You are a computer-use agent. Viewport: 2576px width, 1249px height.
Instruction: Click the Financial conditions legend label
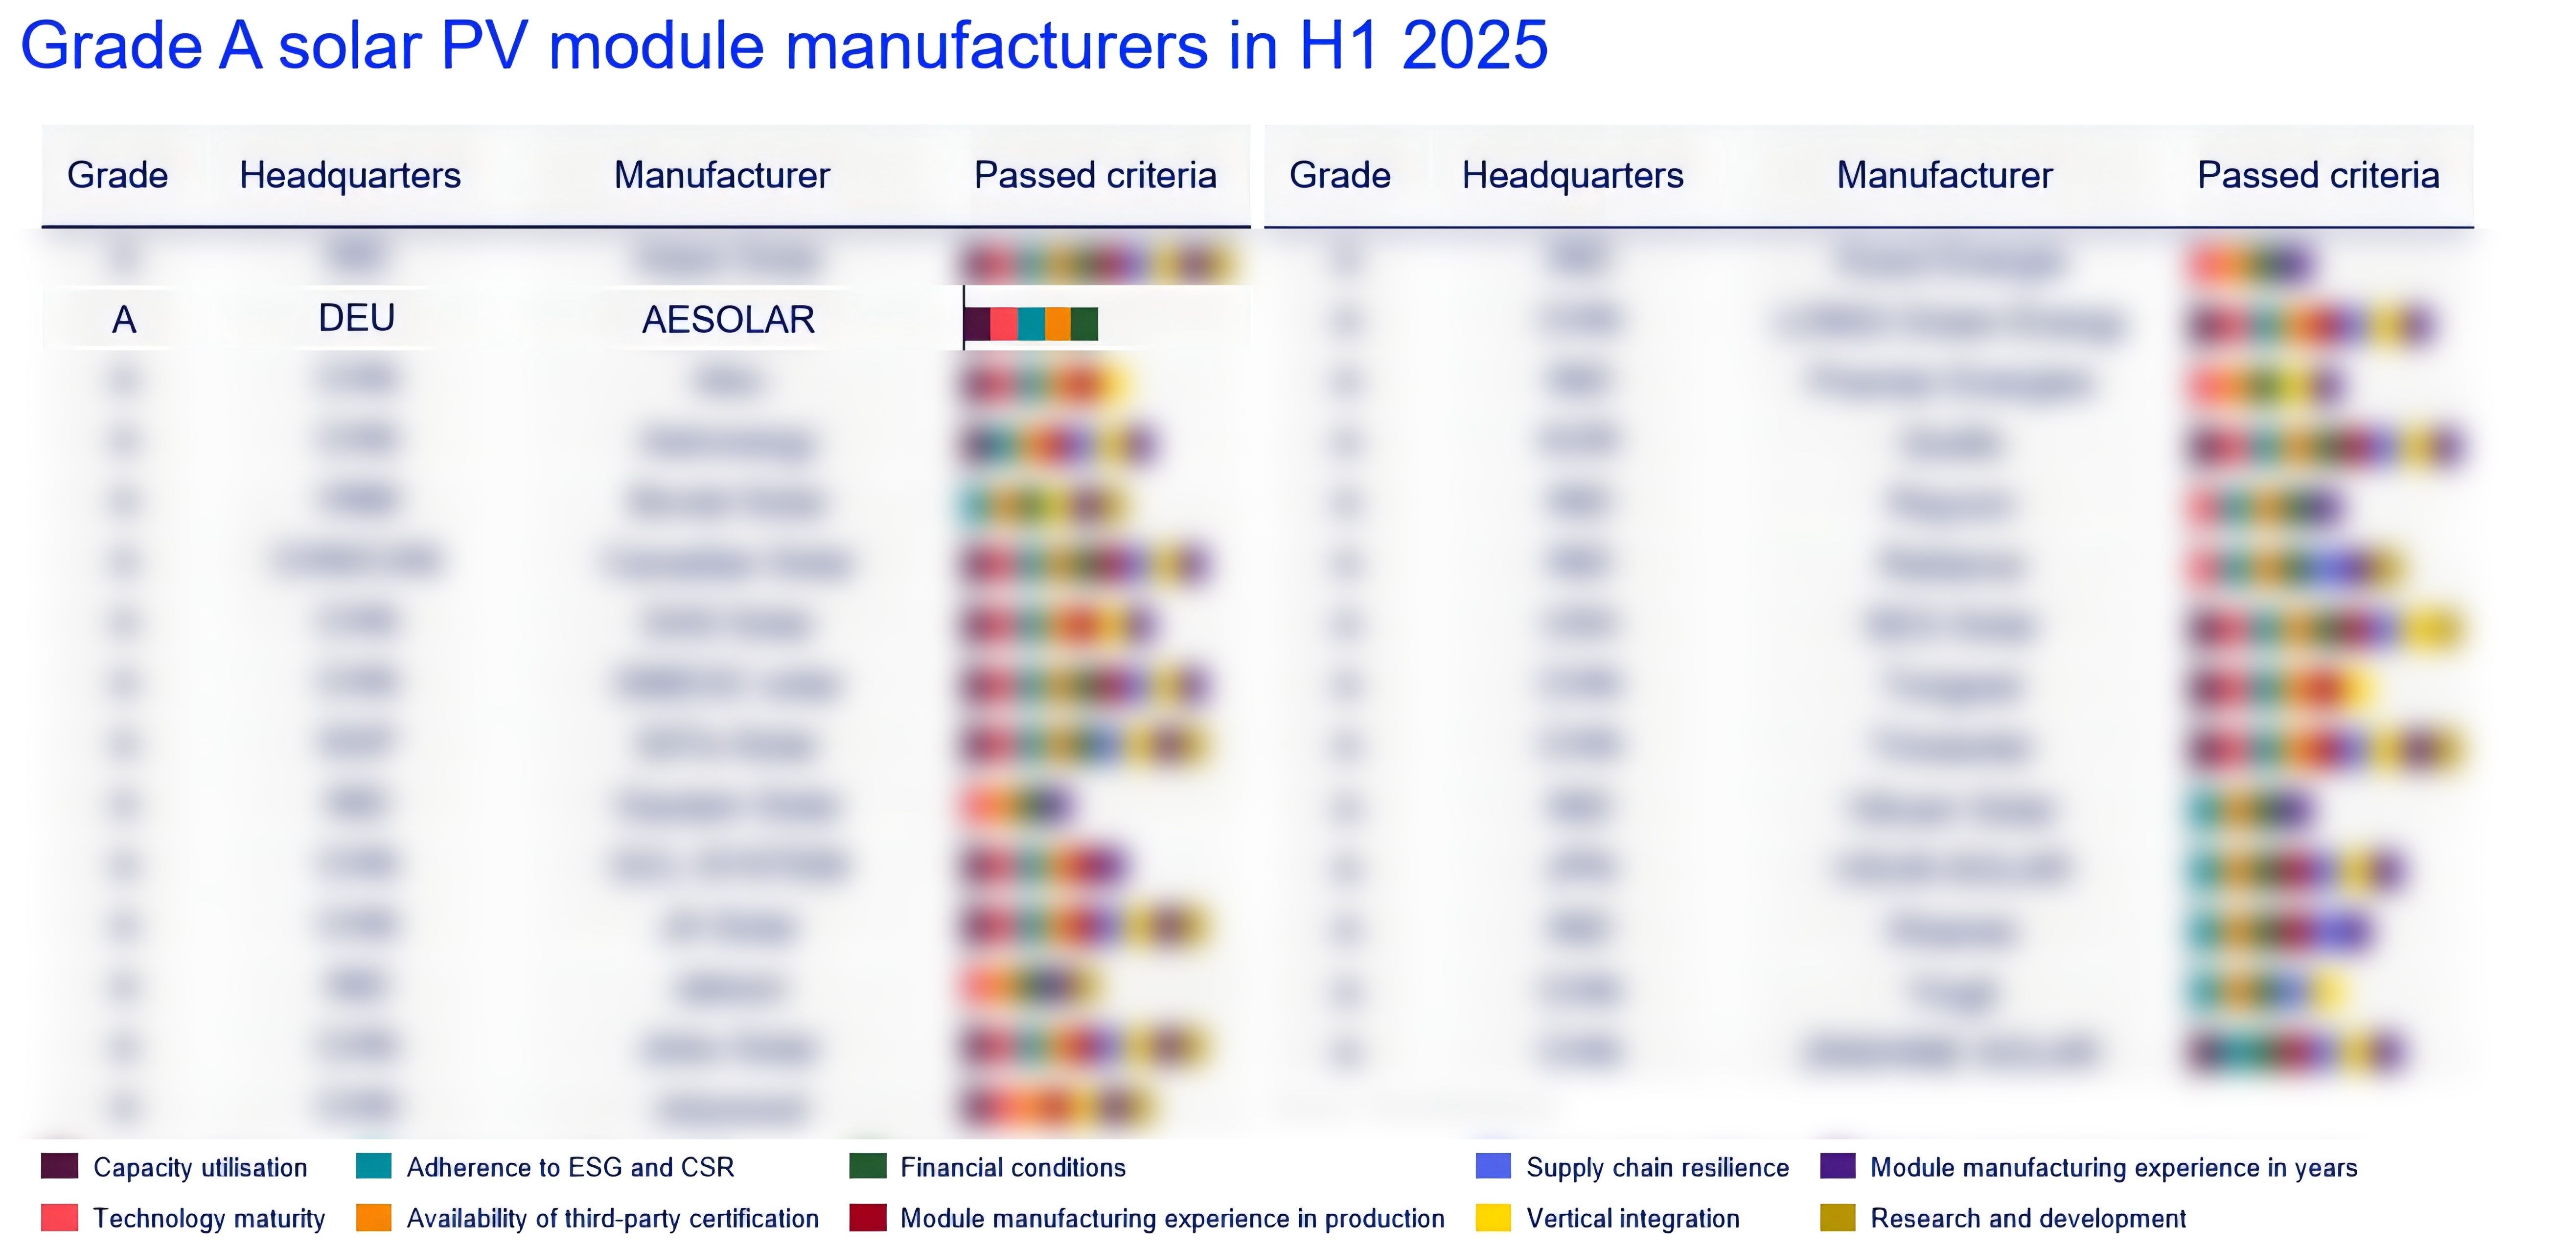pyautogui.click(x=1012, y=1167)
